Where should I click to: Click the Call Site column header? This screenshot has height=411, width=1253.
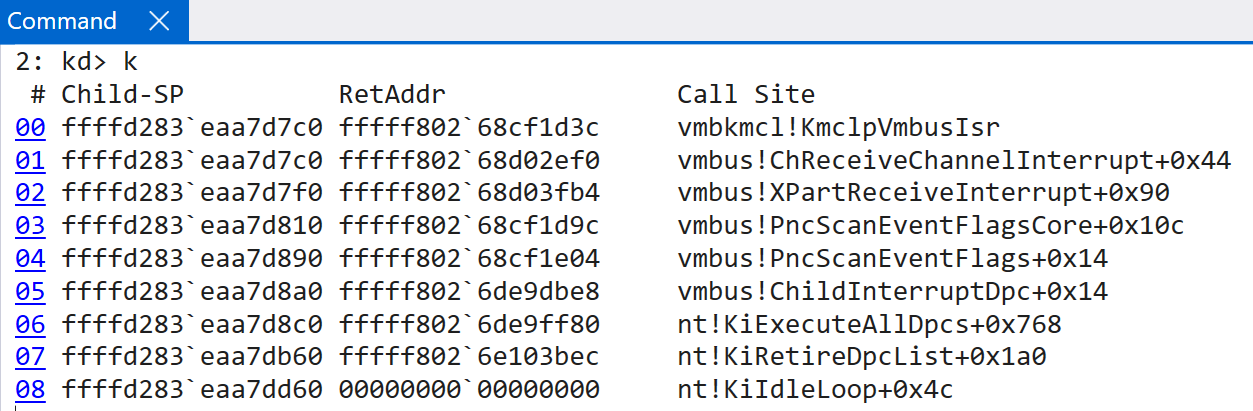(746, 95)
